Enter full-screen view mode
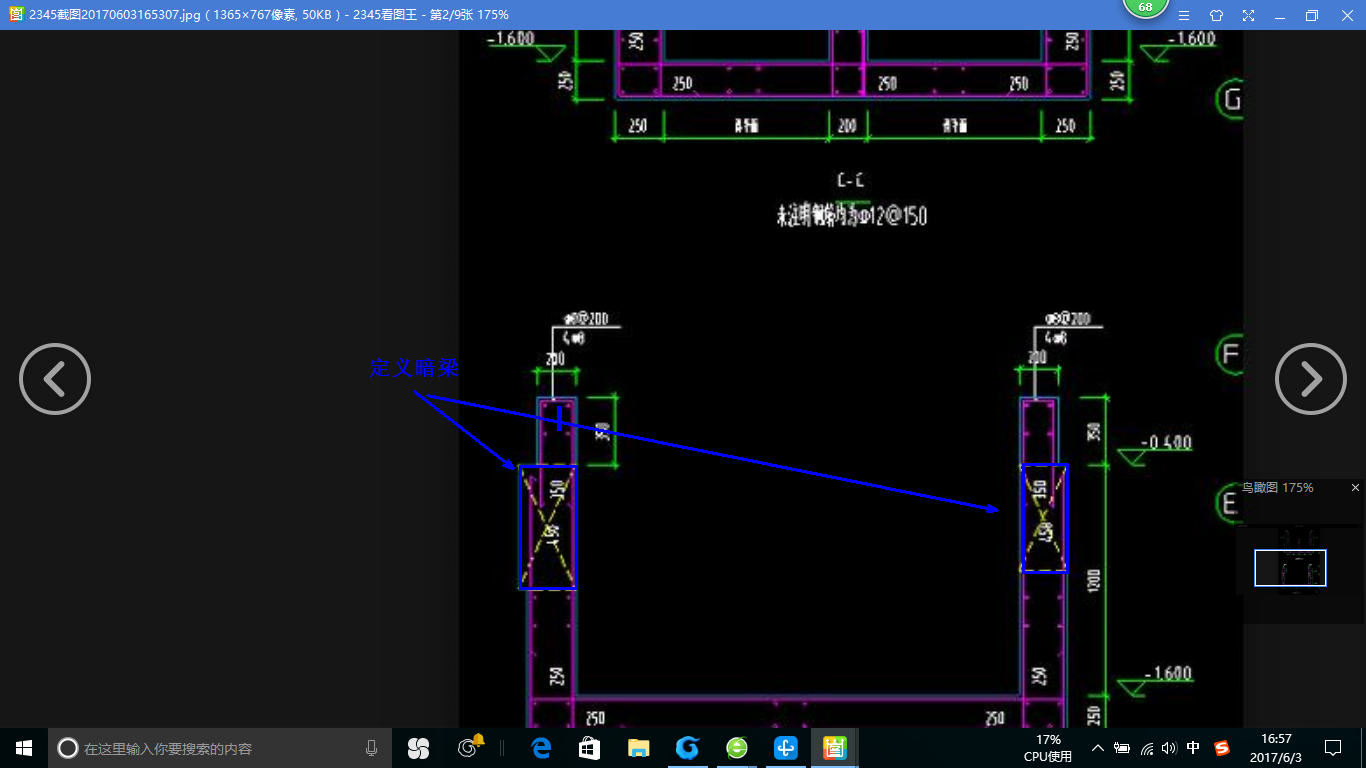 1248,15
